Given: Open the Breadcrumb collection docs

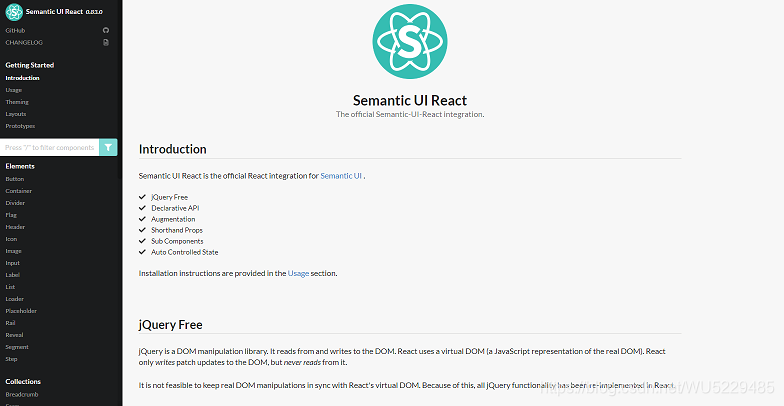Looking at the screenshot, I should (x=22, y=394).
